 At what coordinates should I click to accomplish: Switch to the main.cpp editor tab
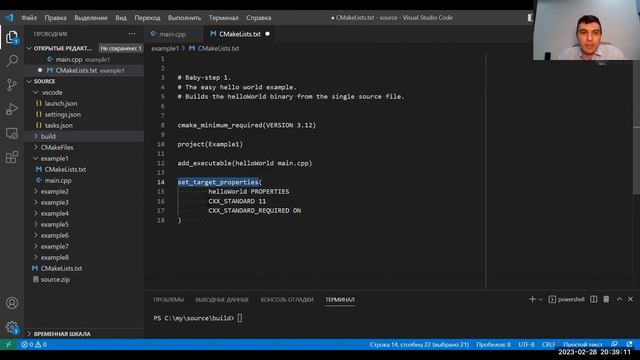pyautogui.click(x=173, y=34)
